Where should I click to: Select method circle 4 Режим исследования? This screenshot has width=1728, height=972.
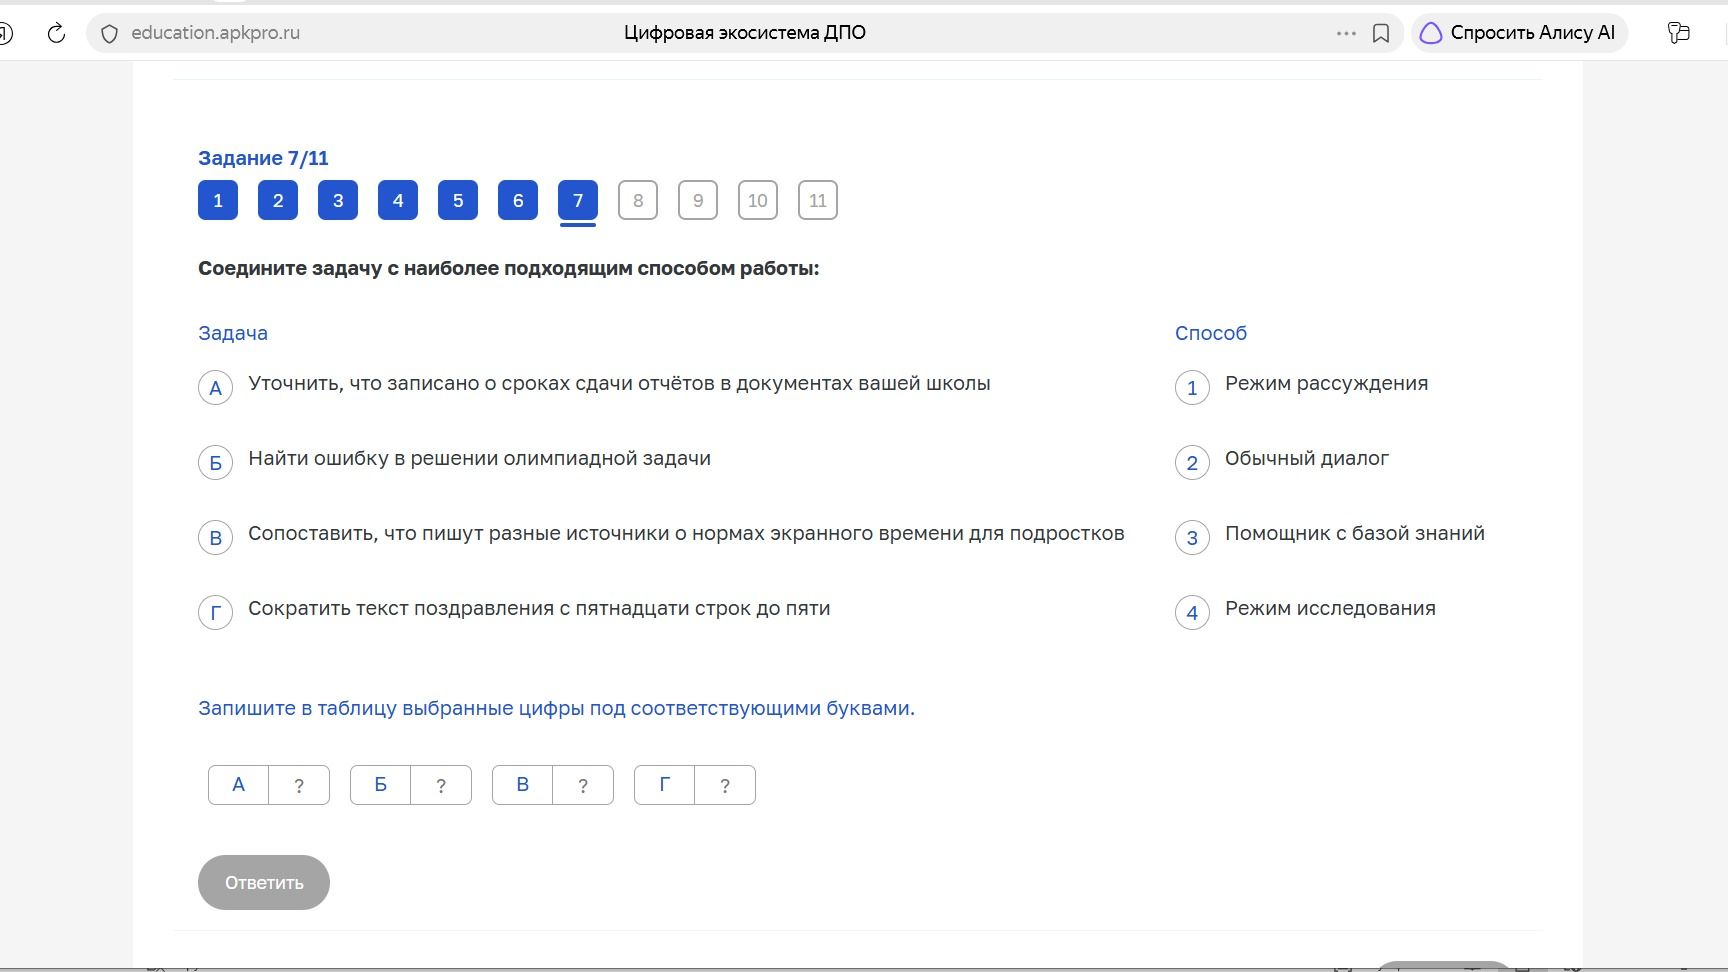[1192, 613]
